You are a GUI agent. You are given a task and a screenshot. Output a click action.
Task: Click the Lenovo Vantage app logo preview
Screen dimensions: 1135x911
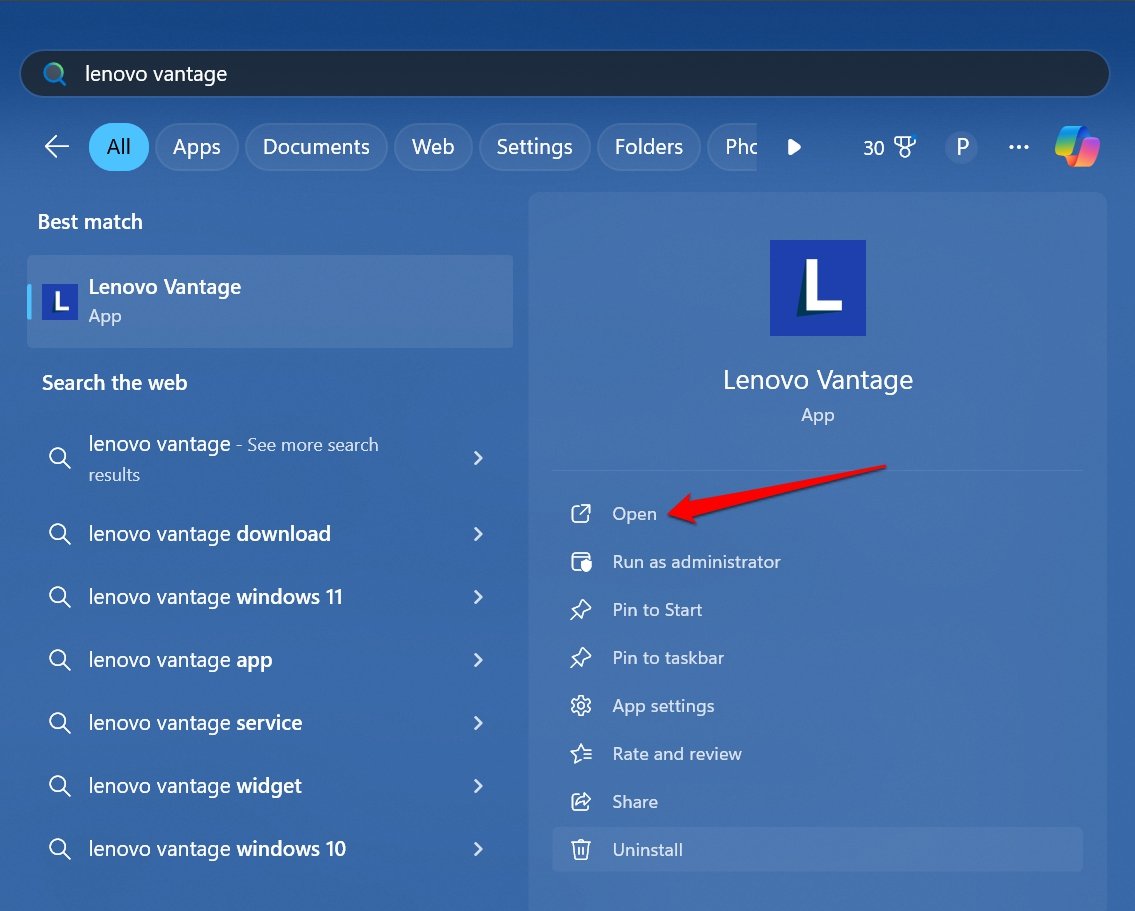pos(817,287)
